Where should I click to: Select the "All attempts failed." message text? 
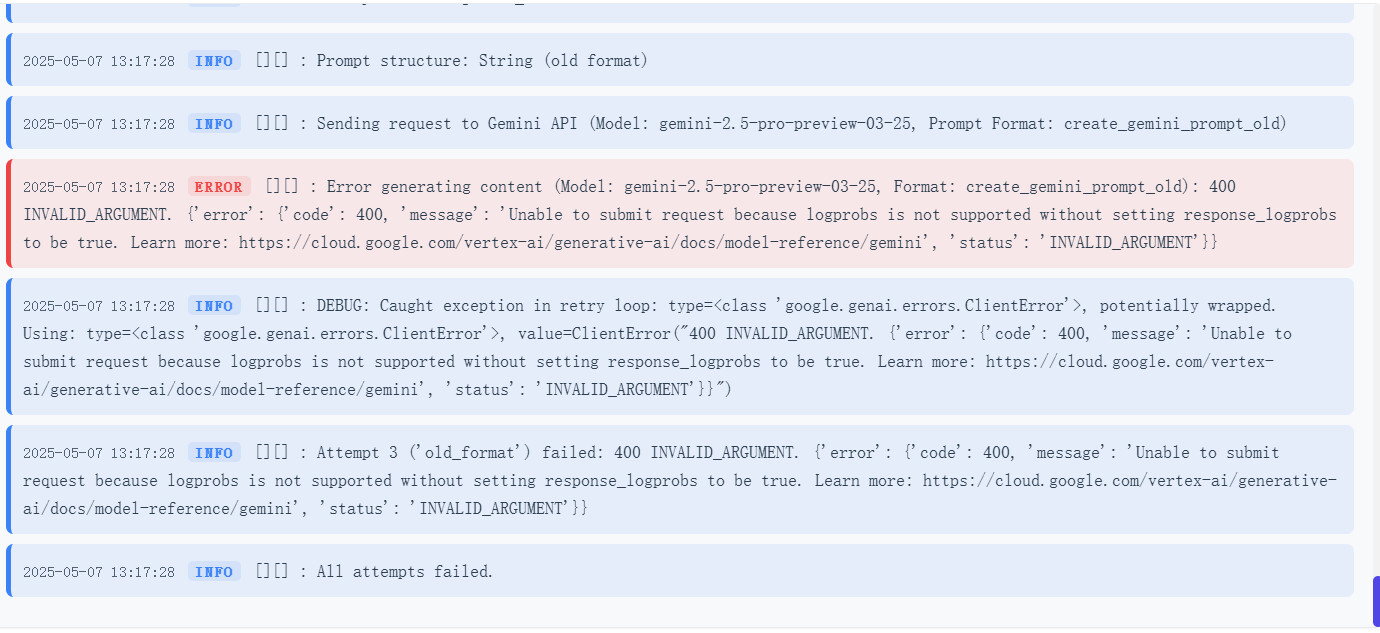pos(404,572)
